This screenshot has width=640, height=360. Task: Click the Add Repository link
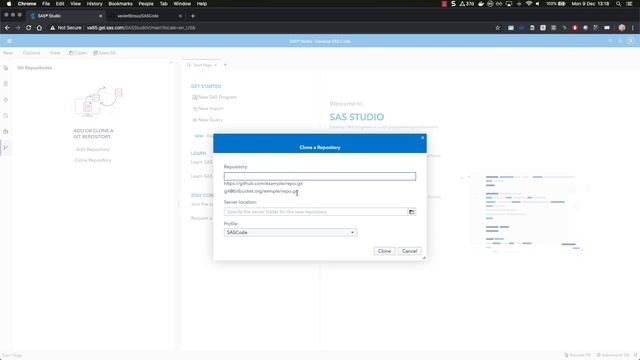click(93, 149)
